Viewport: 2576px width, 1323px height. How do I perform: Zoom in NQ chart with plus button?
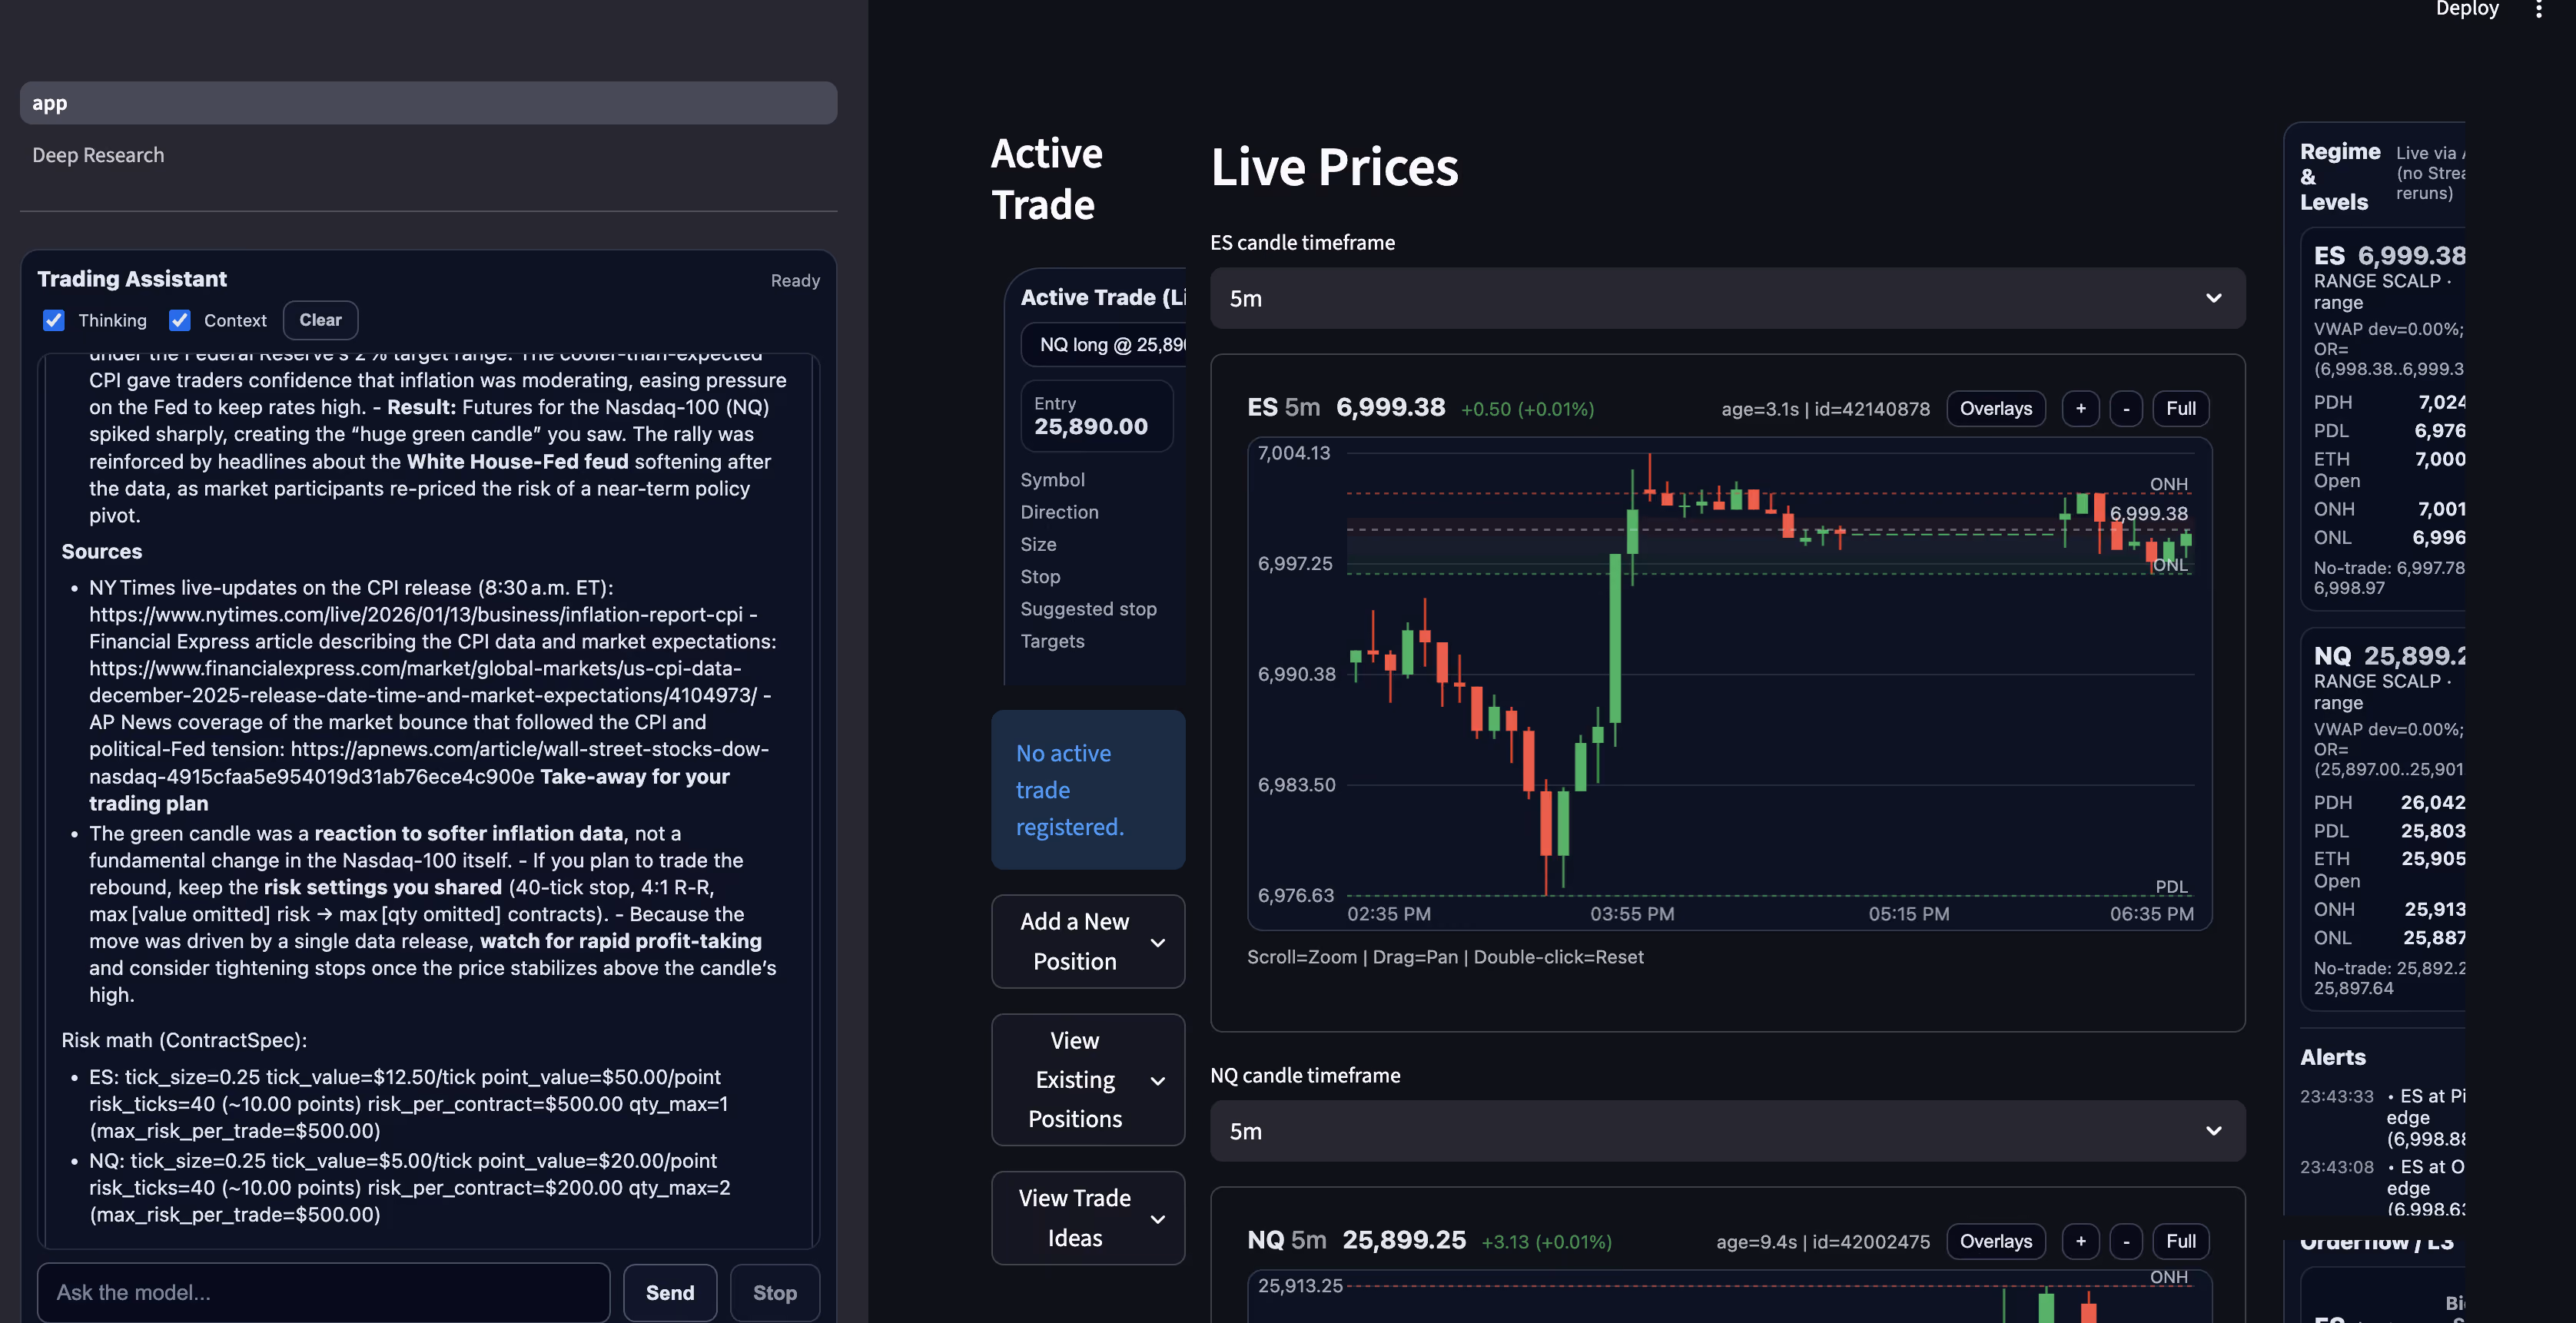pos(2081,1241)
